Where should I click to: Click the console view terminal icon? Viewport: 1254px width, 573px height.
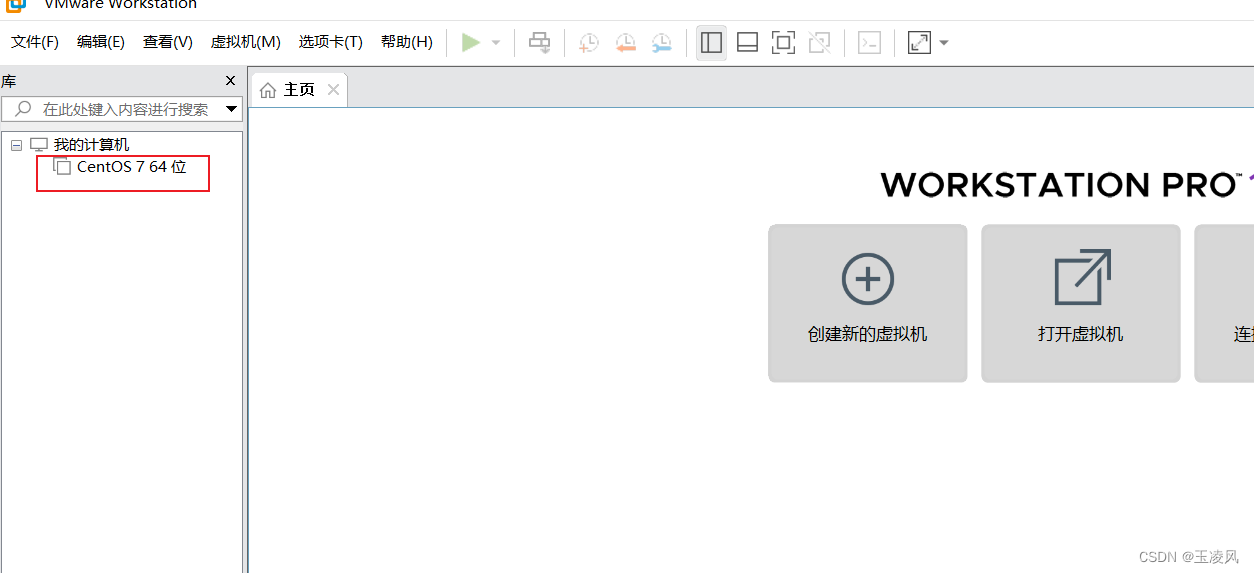click(x=870, y=43)
